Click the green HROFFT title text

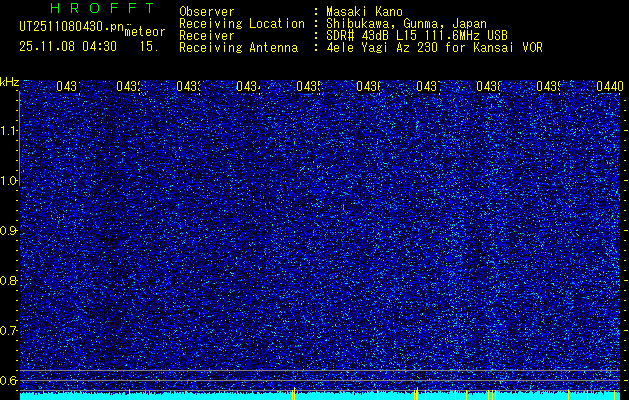[x=103, y=8]
